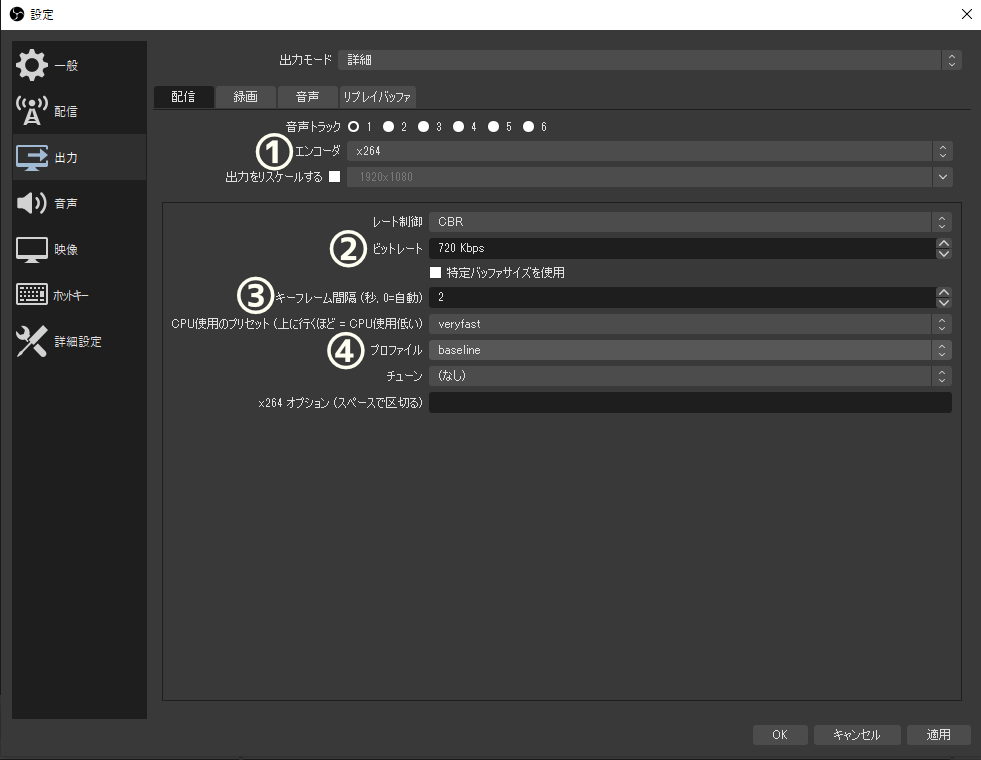
Task: Select audio track 5 radio button
Action: (494, 126)
